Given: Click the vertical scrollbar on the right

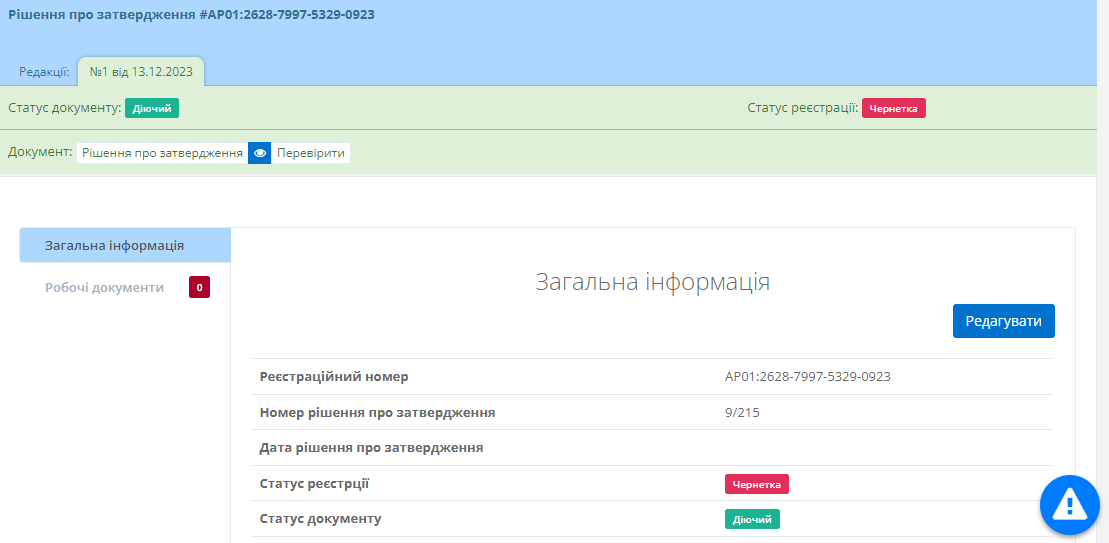Looking at the screenshot, I should click(x=1103, y=270).
